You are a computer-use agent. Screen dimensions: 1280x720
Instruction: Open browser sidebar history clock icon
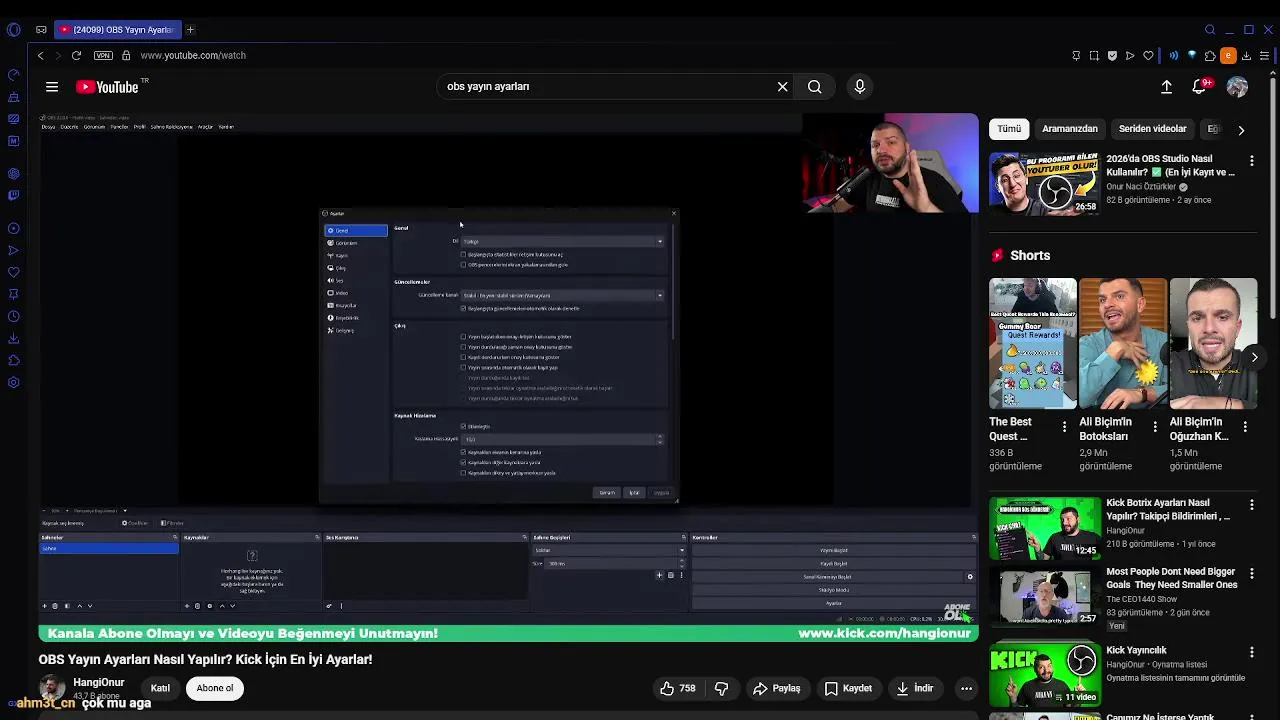tap(13, 316)
